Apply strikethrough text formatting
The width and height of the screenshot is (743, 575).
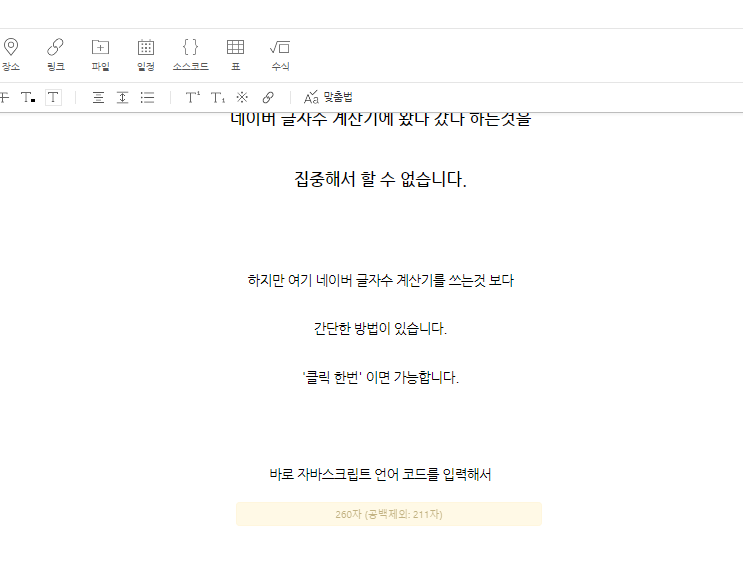pos(4,98)
